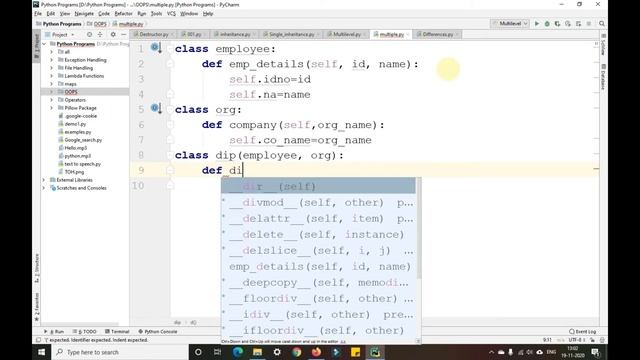Image resolution: width=640 pixels, height=360 pixels.
Task: Open Search Everywhere magnifier icon
Action: 602,24
